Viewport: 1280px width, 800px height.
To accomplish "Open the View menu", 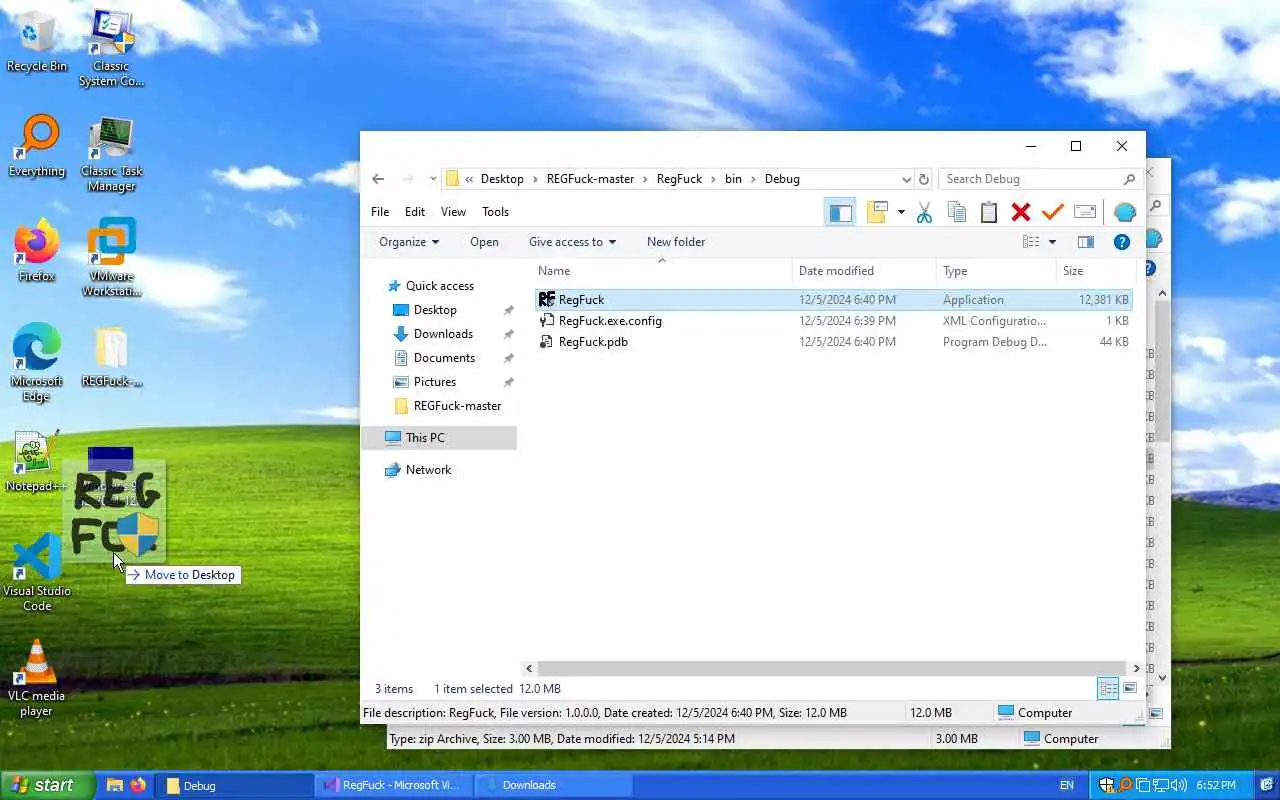I will 453,212.
